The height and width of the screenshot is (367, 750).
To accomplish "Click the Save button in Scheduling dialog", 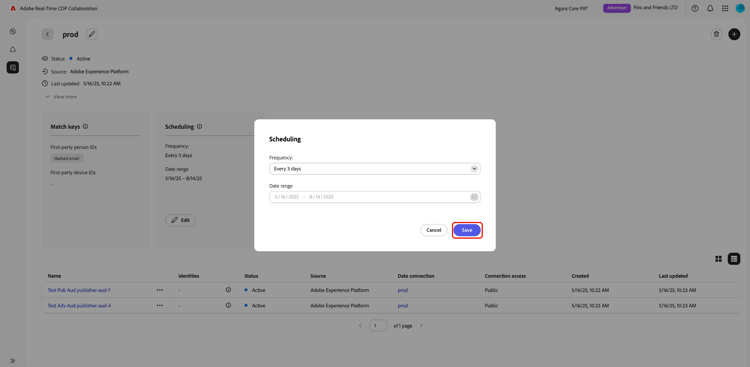I will (467, 230).
